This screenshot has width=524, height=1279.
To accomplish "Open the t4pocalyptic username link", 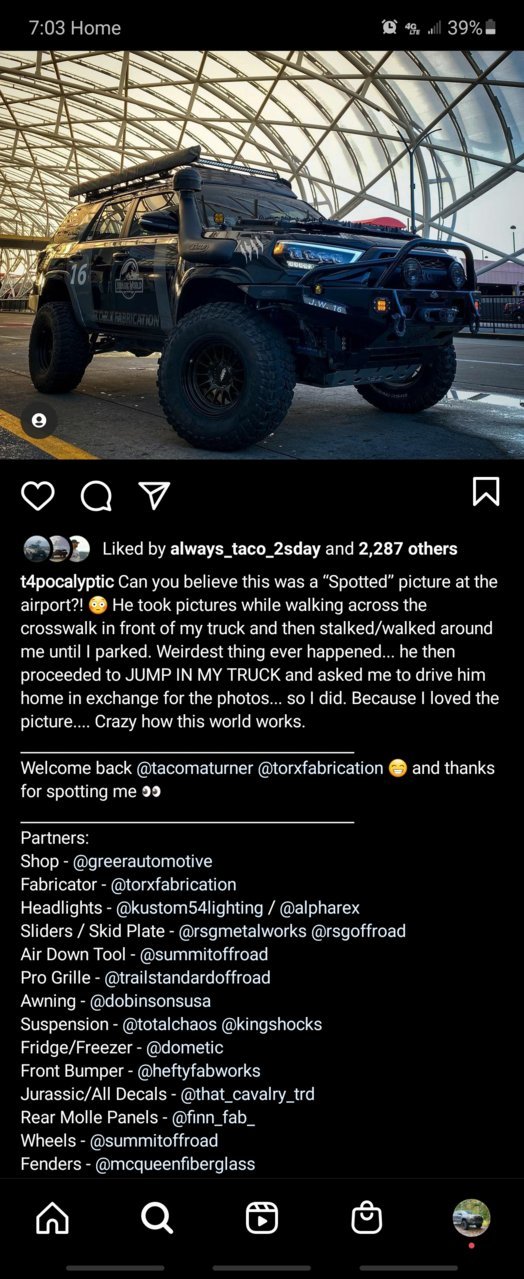I will [67, 582].
